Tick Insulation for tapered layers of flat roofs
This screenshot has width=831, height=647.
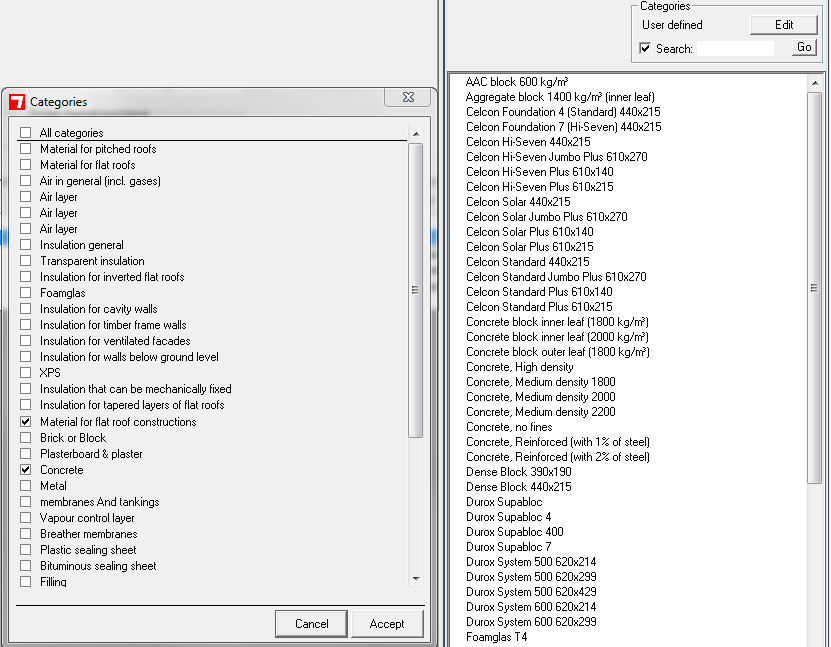pos(25,404)
